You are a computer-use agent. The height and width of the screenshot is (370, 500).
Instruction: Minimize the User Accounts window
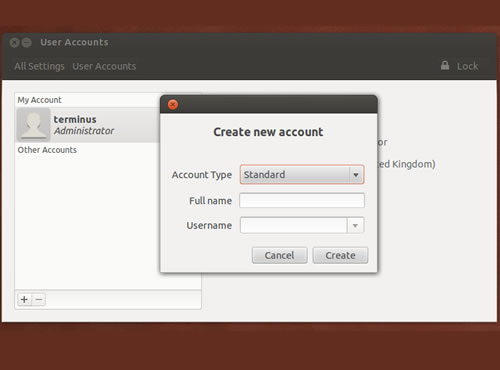[x=27, y=43]
